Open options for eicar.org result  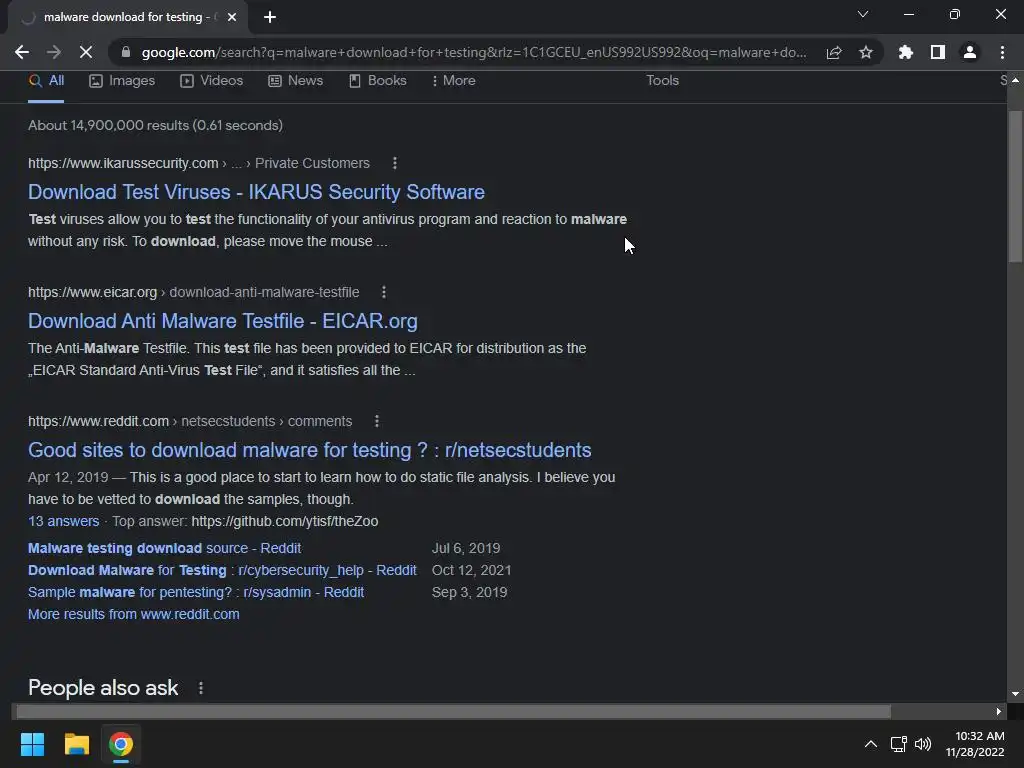coord(384,292)
